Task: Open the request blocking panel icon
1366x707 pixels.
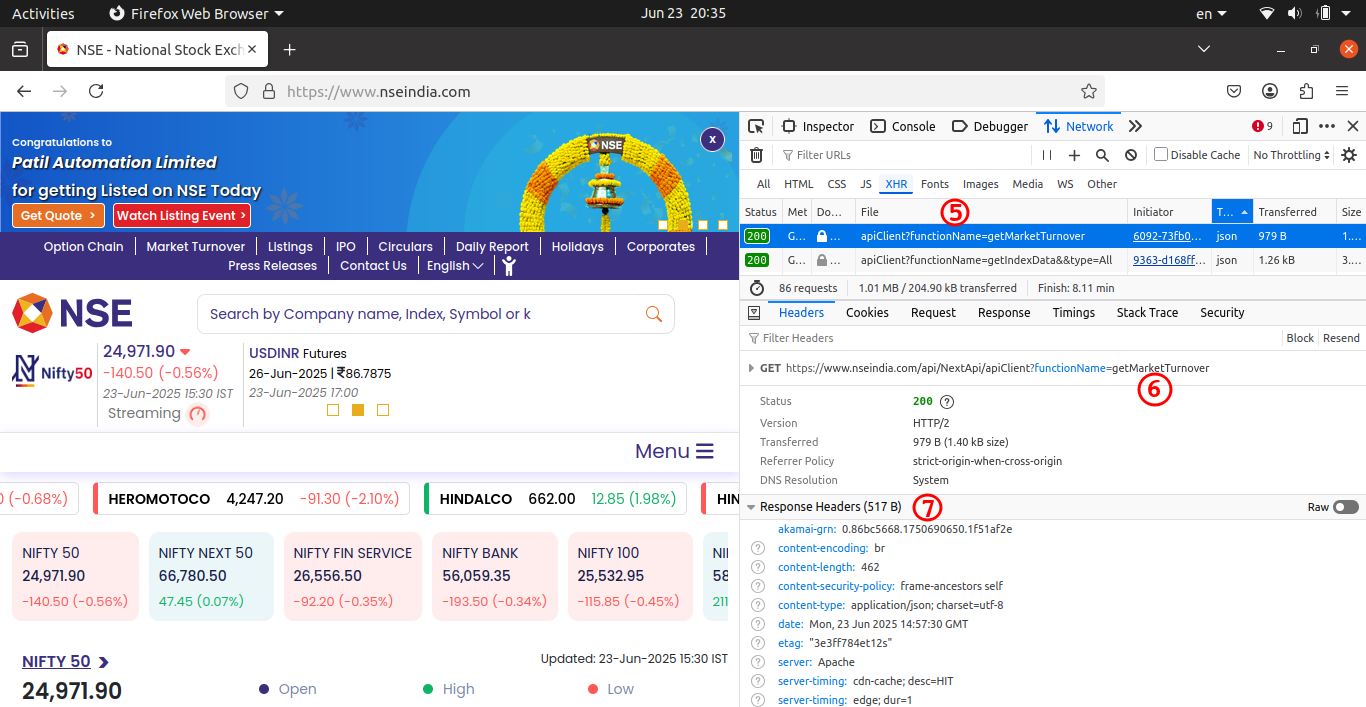Action: (x=1131, y=155)
